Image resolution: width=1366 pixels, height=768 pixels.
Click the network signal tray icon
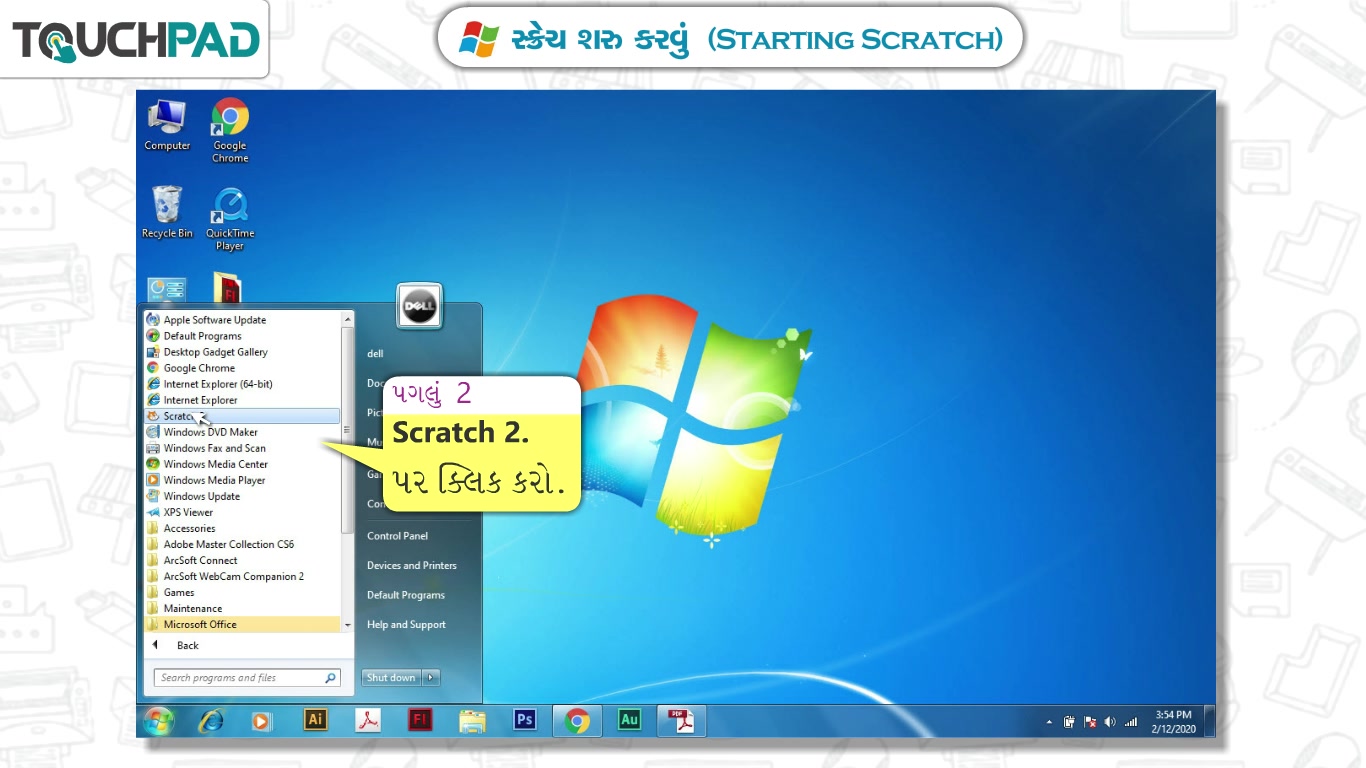point(1131,721)
